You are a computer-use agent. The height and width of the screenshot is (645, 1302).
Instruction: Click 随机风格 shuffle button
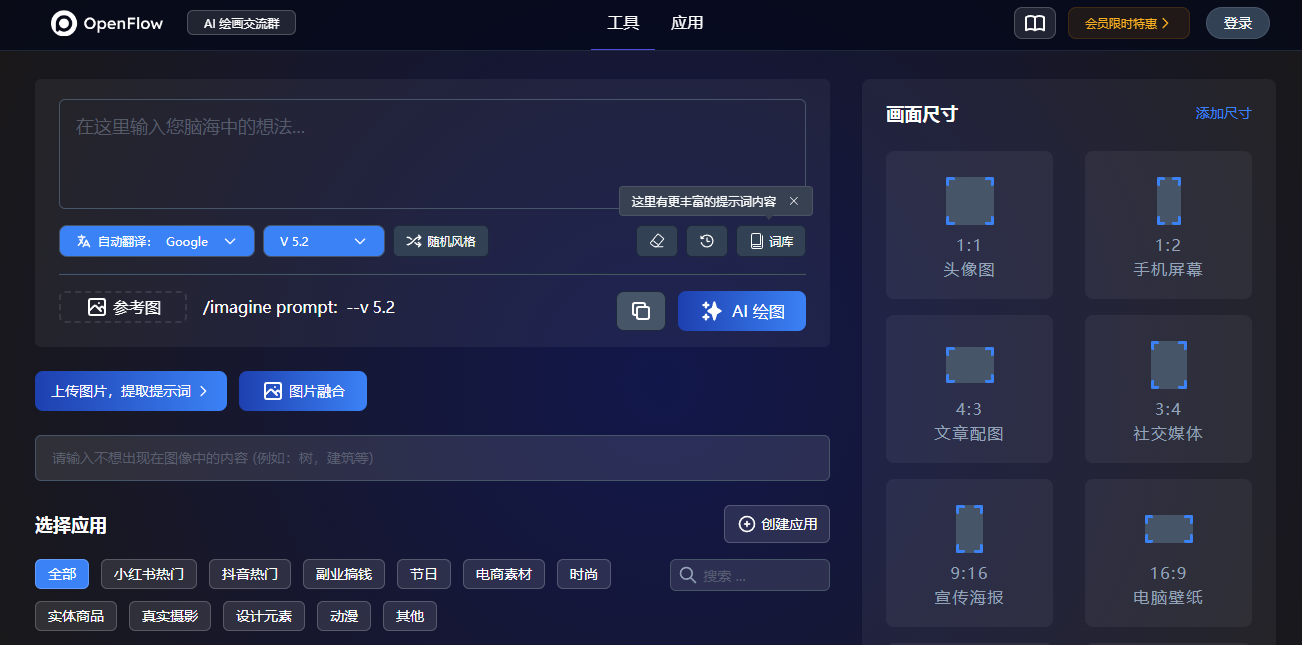[441, 241]
